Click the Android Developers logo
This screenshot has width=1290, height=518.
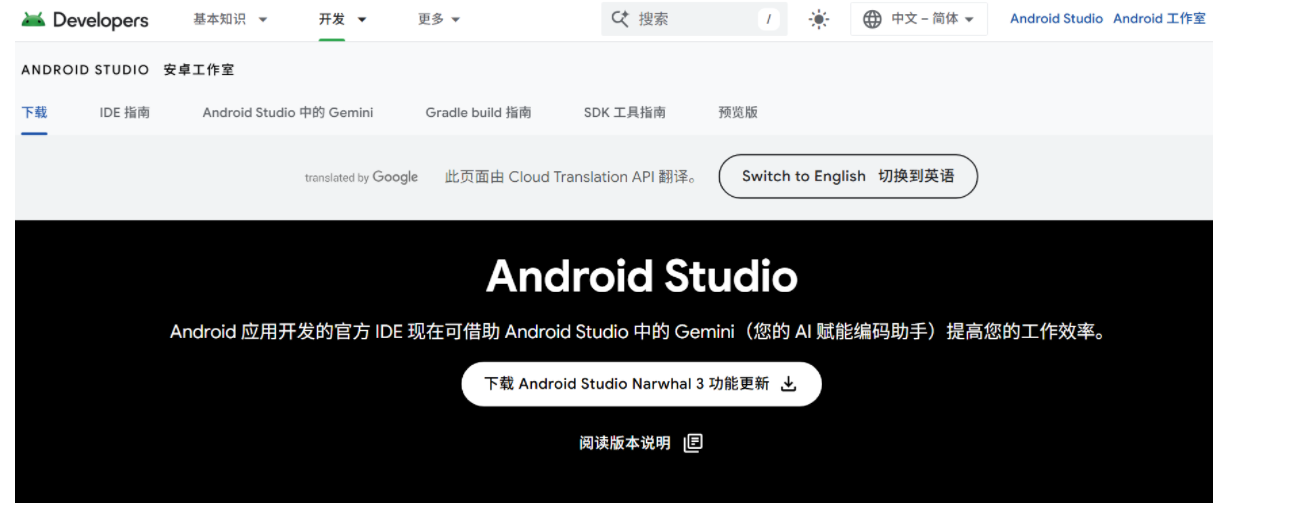pos(85,19)
